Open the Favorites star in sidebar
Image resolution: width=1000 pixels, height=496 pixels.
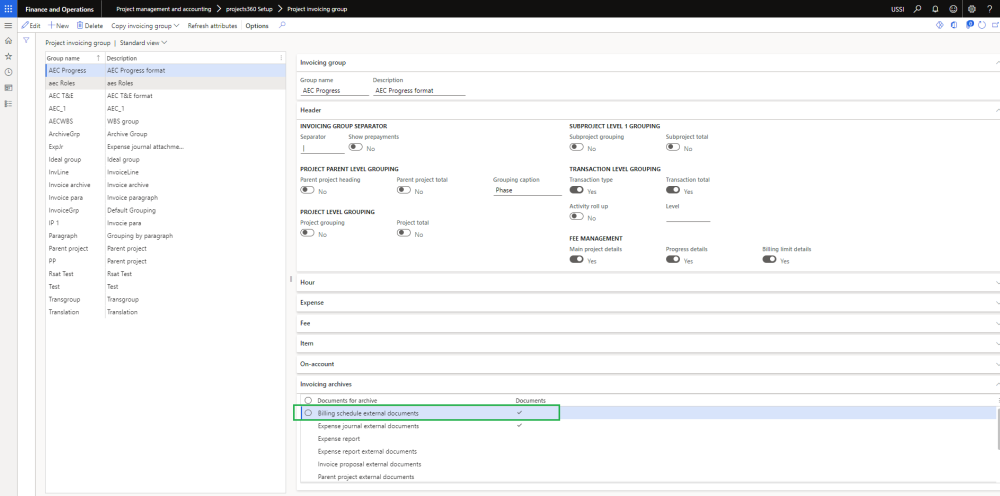click(9, 57)
